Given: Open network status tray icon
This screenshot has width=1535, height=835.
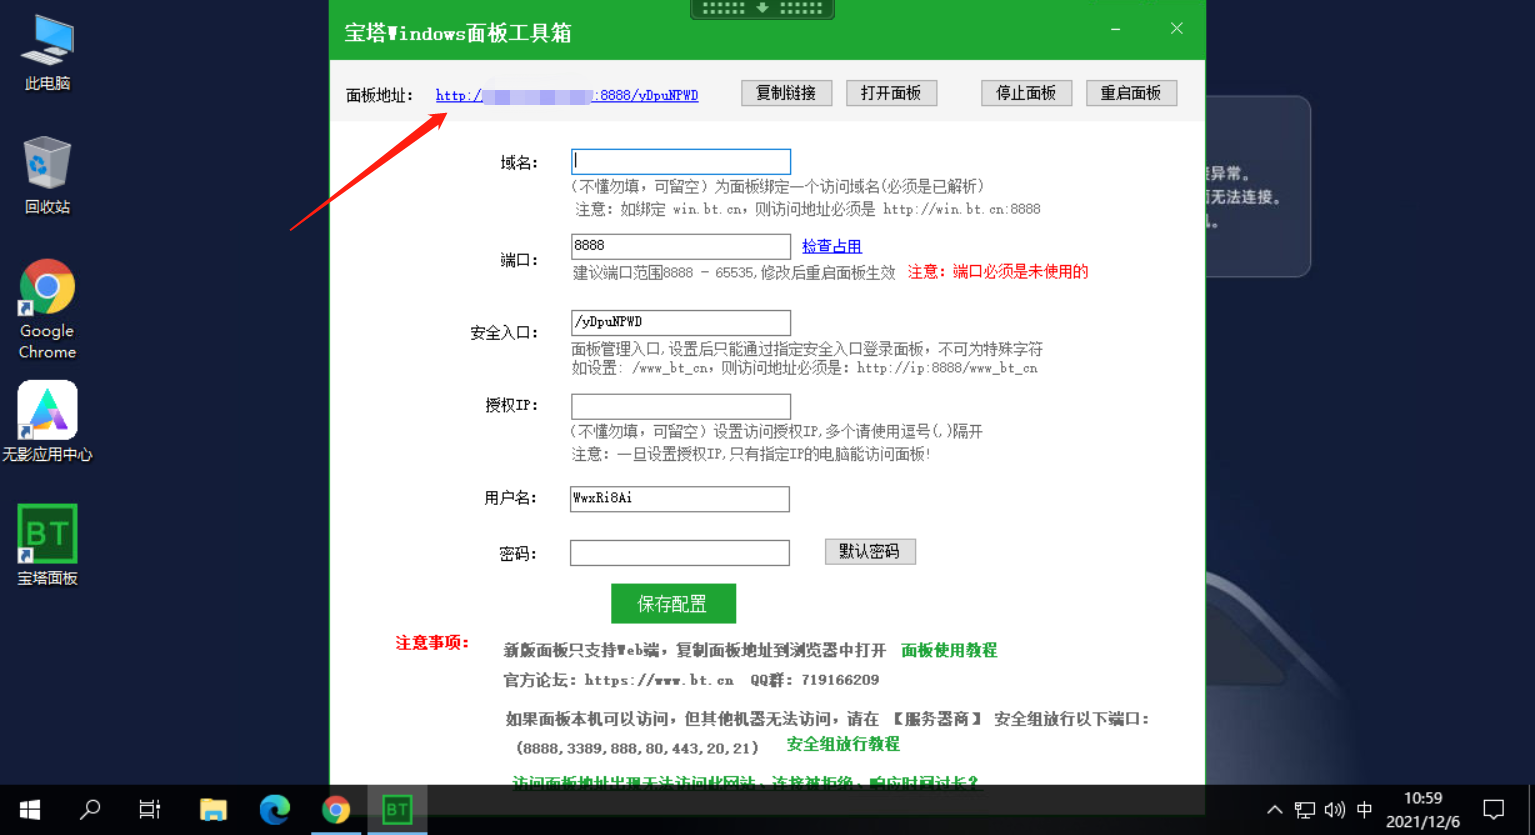Looking at the screenshot, I should [x=1305, y=810].
